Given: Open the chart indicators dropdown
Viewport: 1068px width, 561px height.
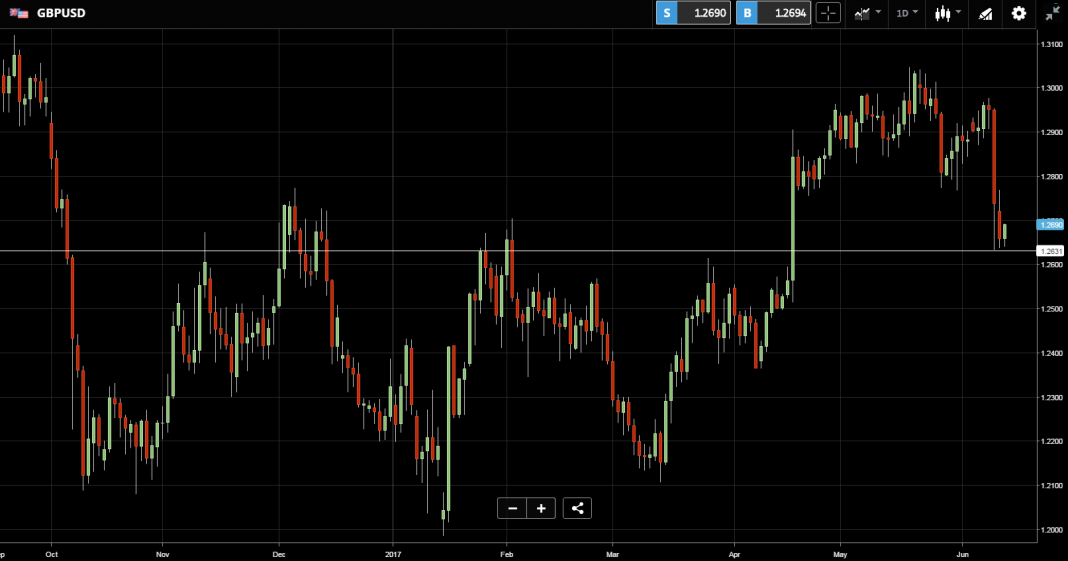Looking at the screenshot, I should pos(868,13).
